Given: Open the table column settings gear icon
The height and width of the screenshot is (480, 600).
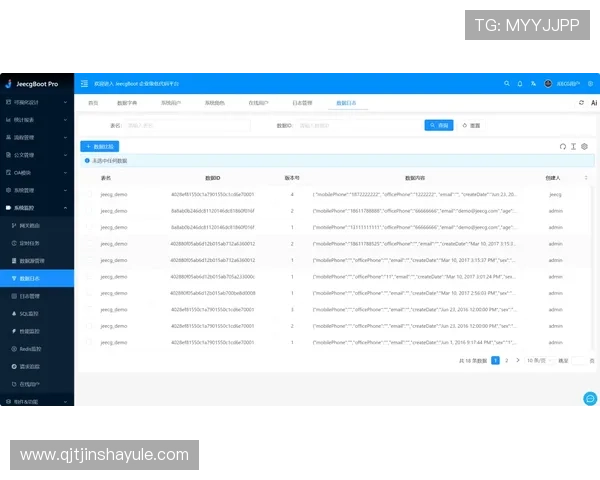Looking at the screenshot, I should coord(585,146).
